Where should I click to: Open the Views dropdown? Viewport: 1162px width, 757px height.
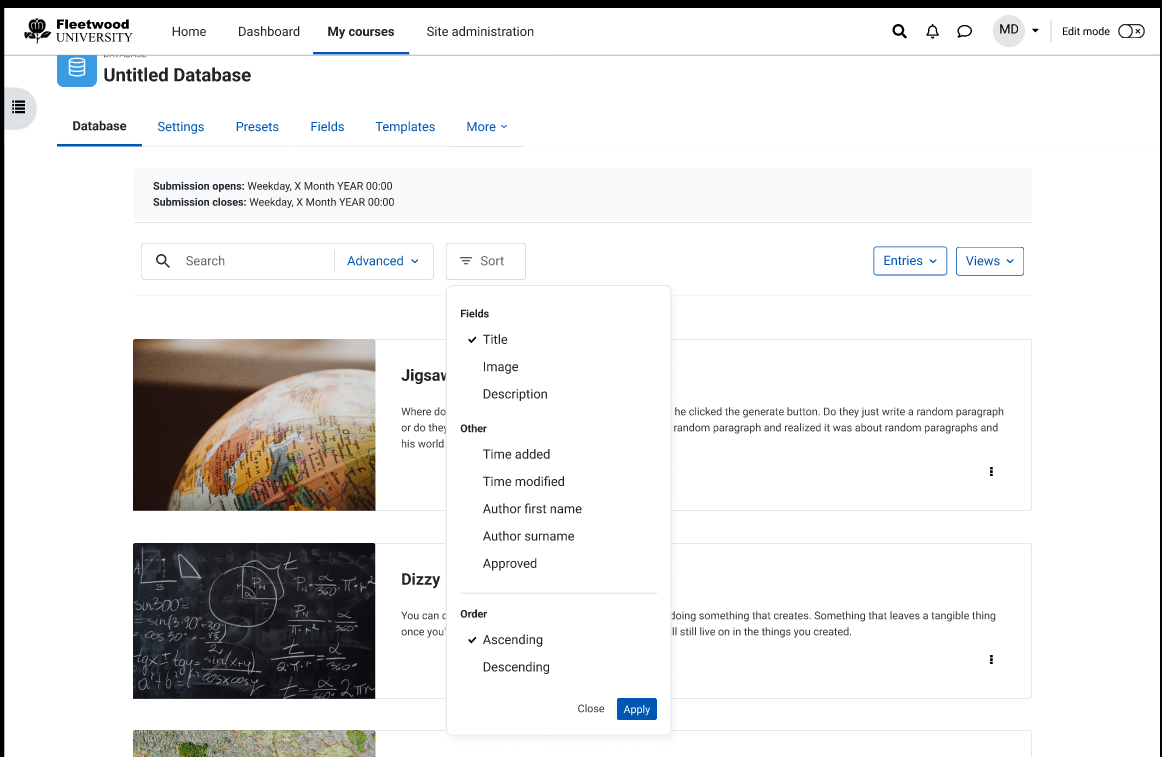click(x=990, y=261)
